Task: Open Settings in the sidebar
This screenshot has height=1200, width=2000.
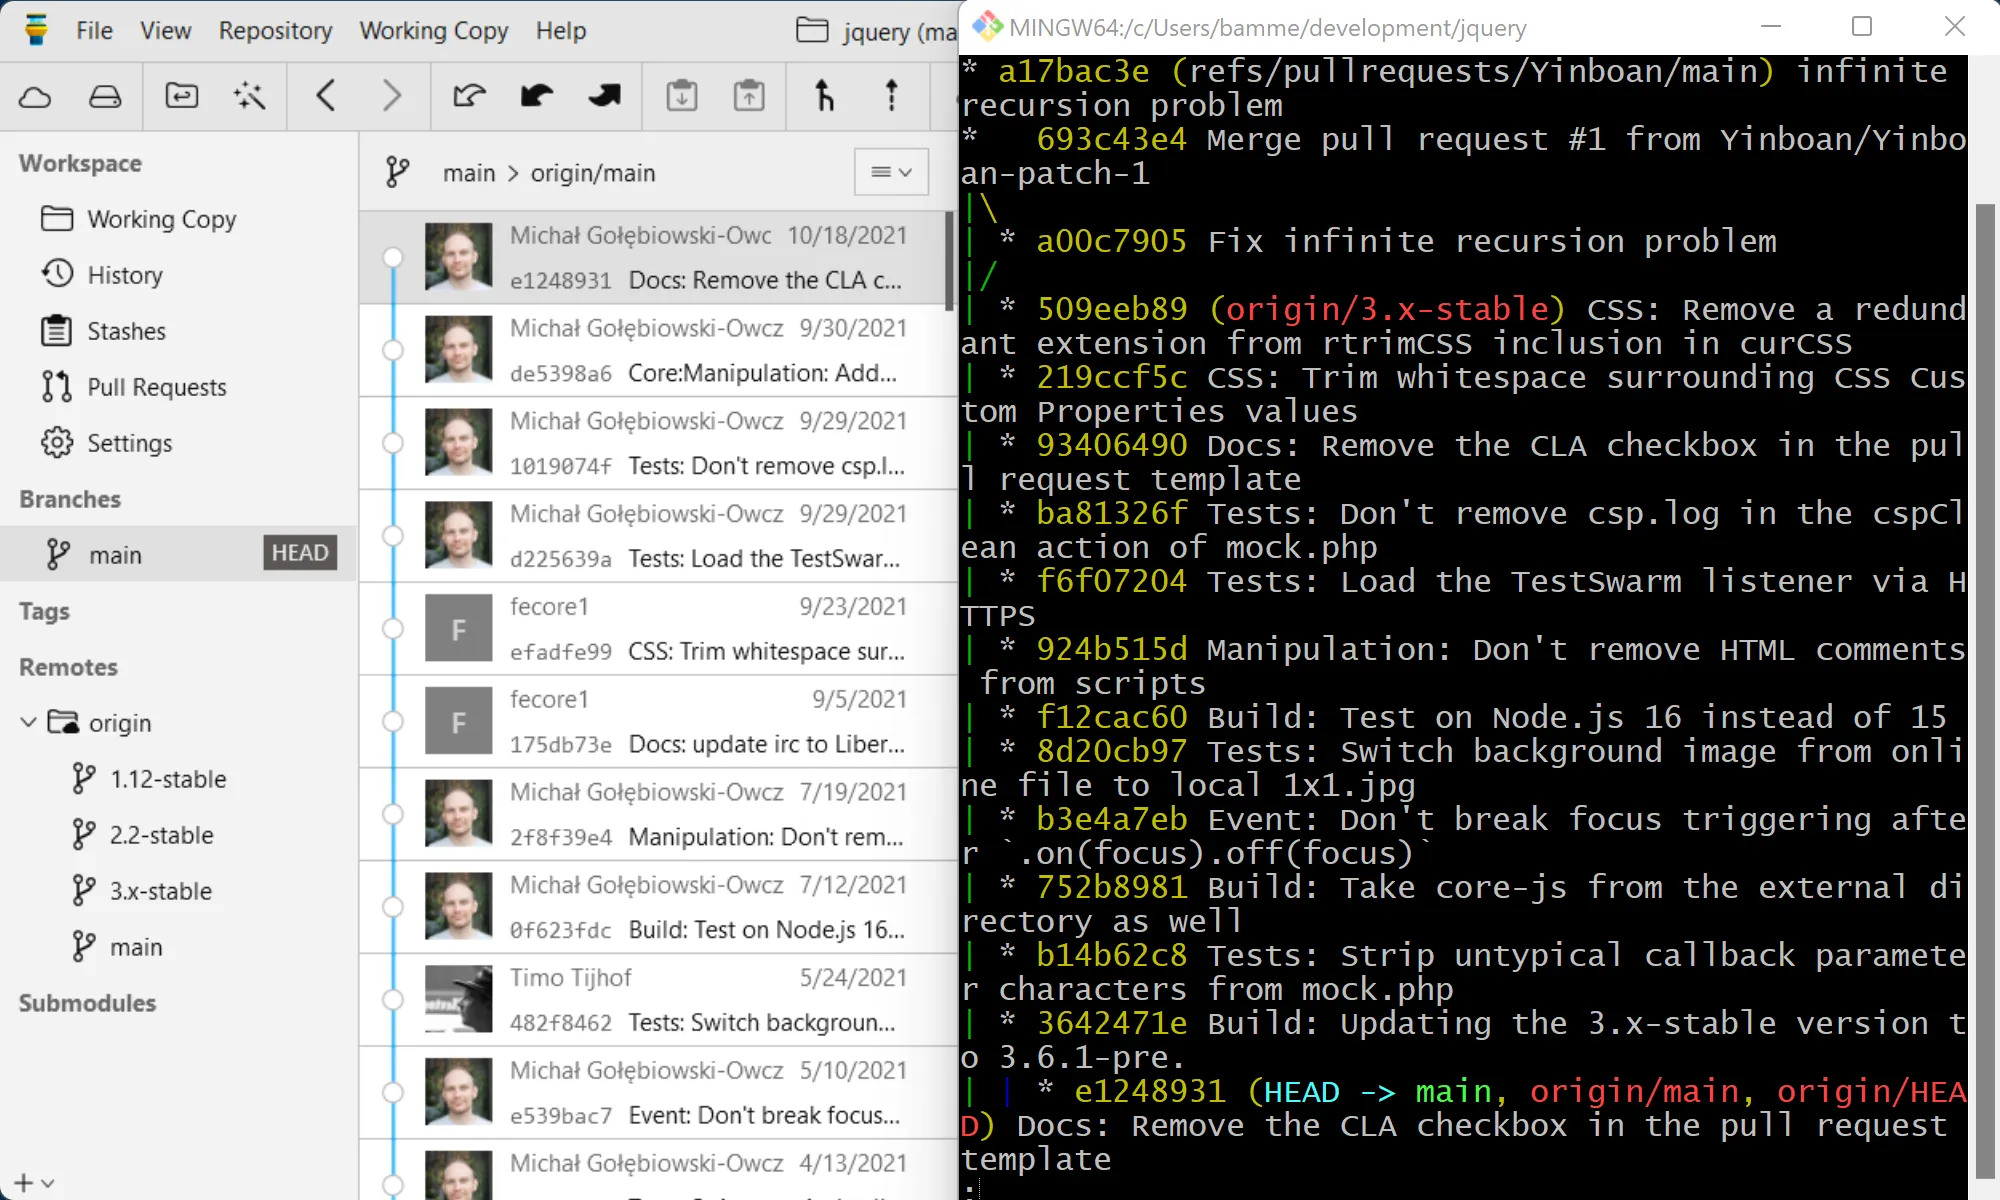Action: [179, 443]
